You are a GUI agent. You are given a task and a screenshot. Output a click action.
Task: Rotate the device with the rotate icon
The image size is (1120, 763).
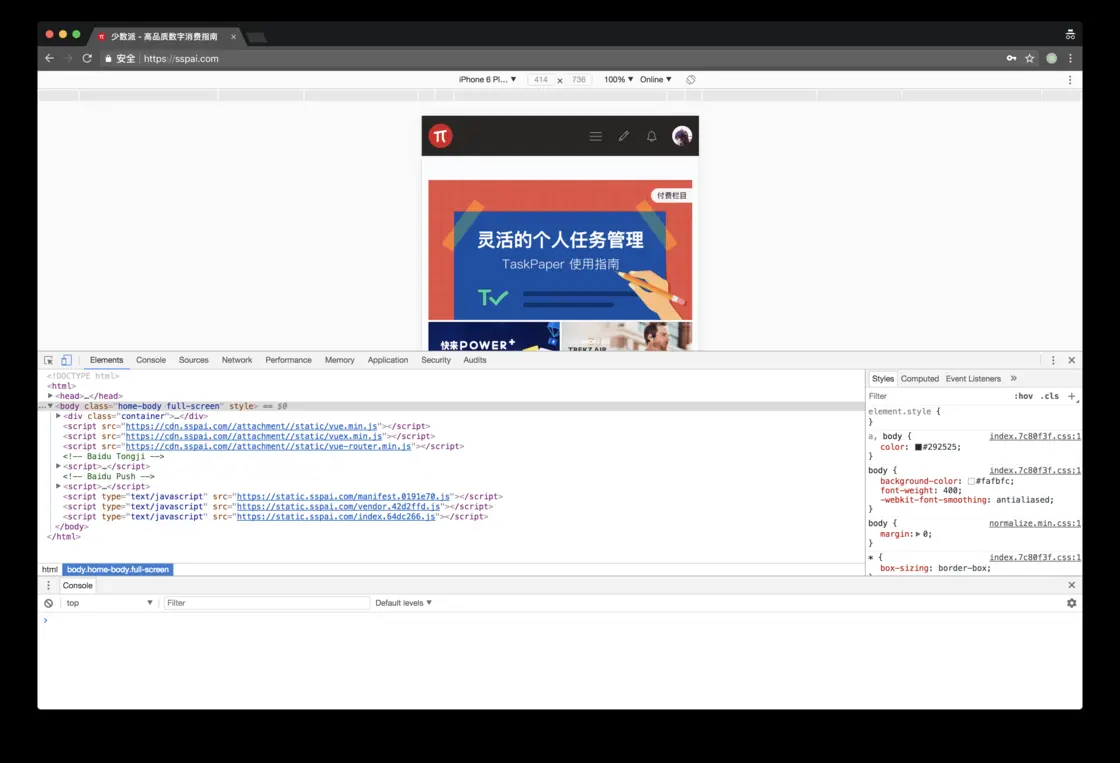691,79
